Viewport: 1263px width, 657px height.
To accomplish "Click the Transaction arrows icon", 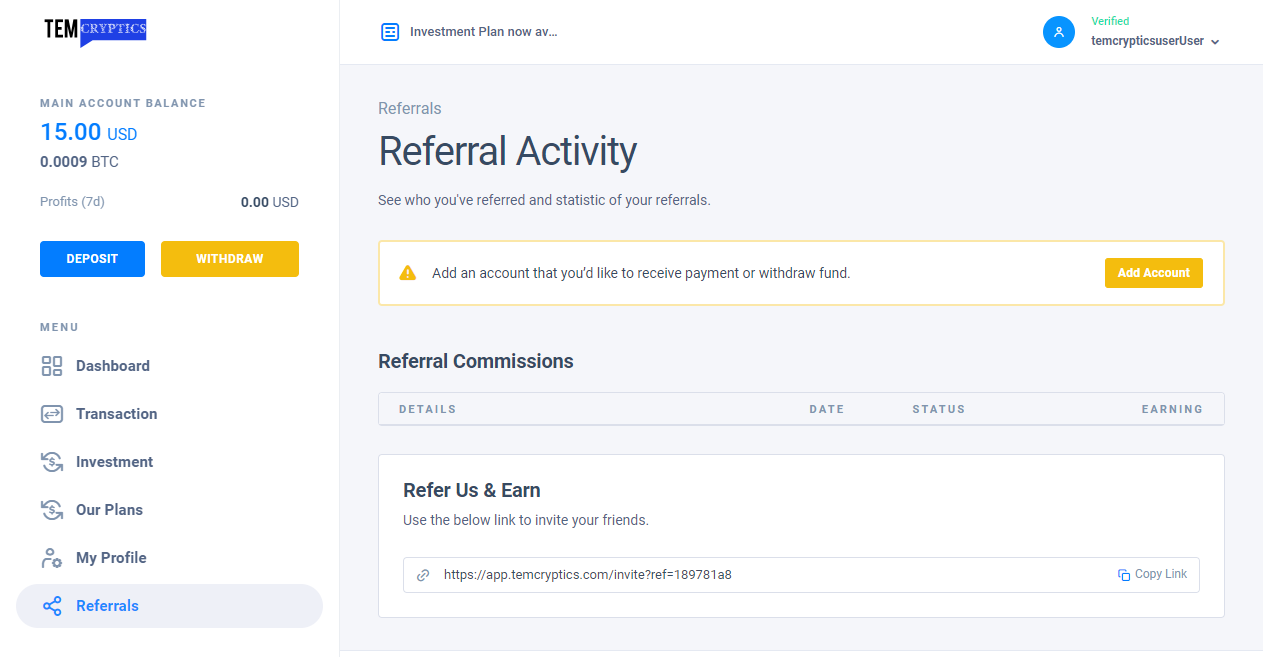I will click(51, 414).
